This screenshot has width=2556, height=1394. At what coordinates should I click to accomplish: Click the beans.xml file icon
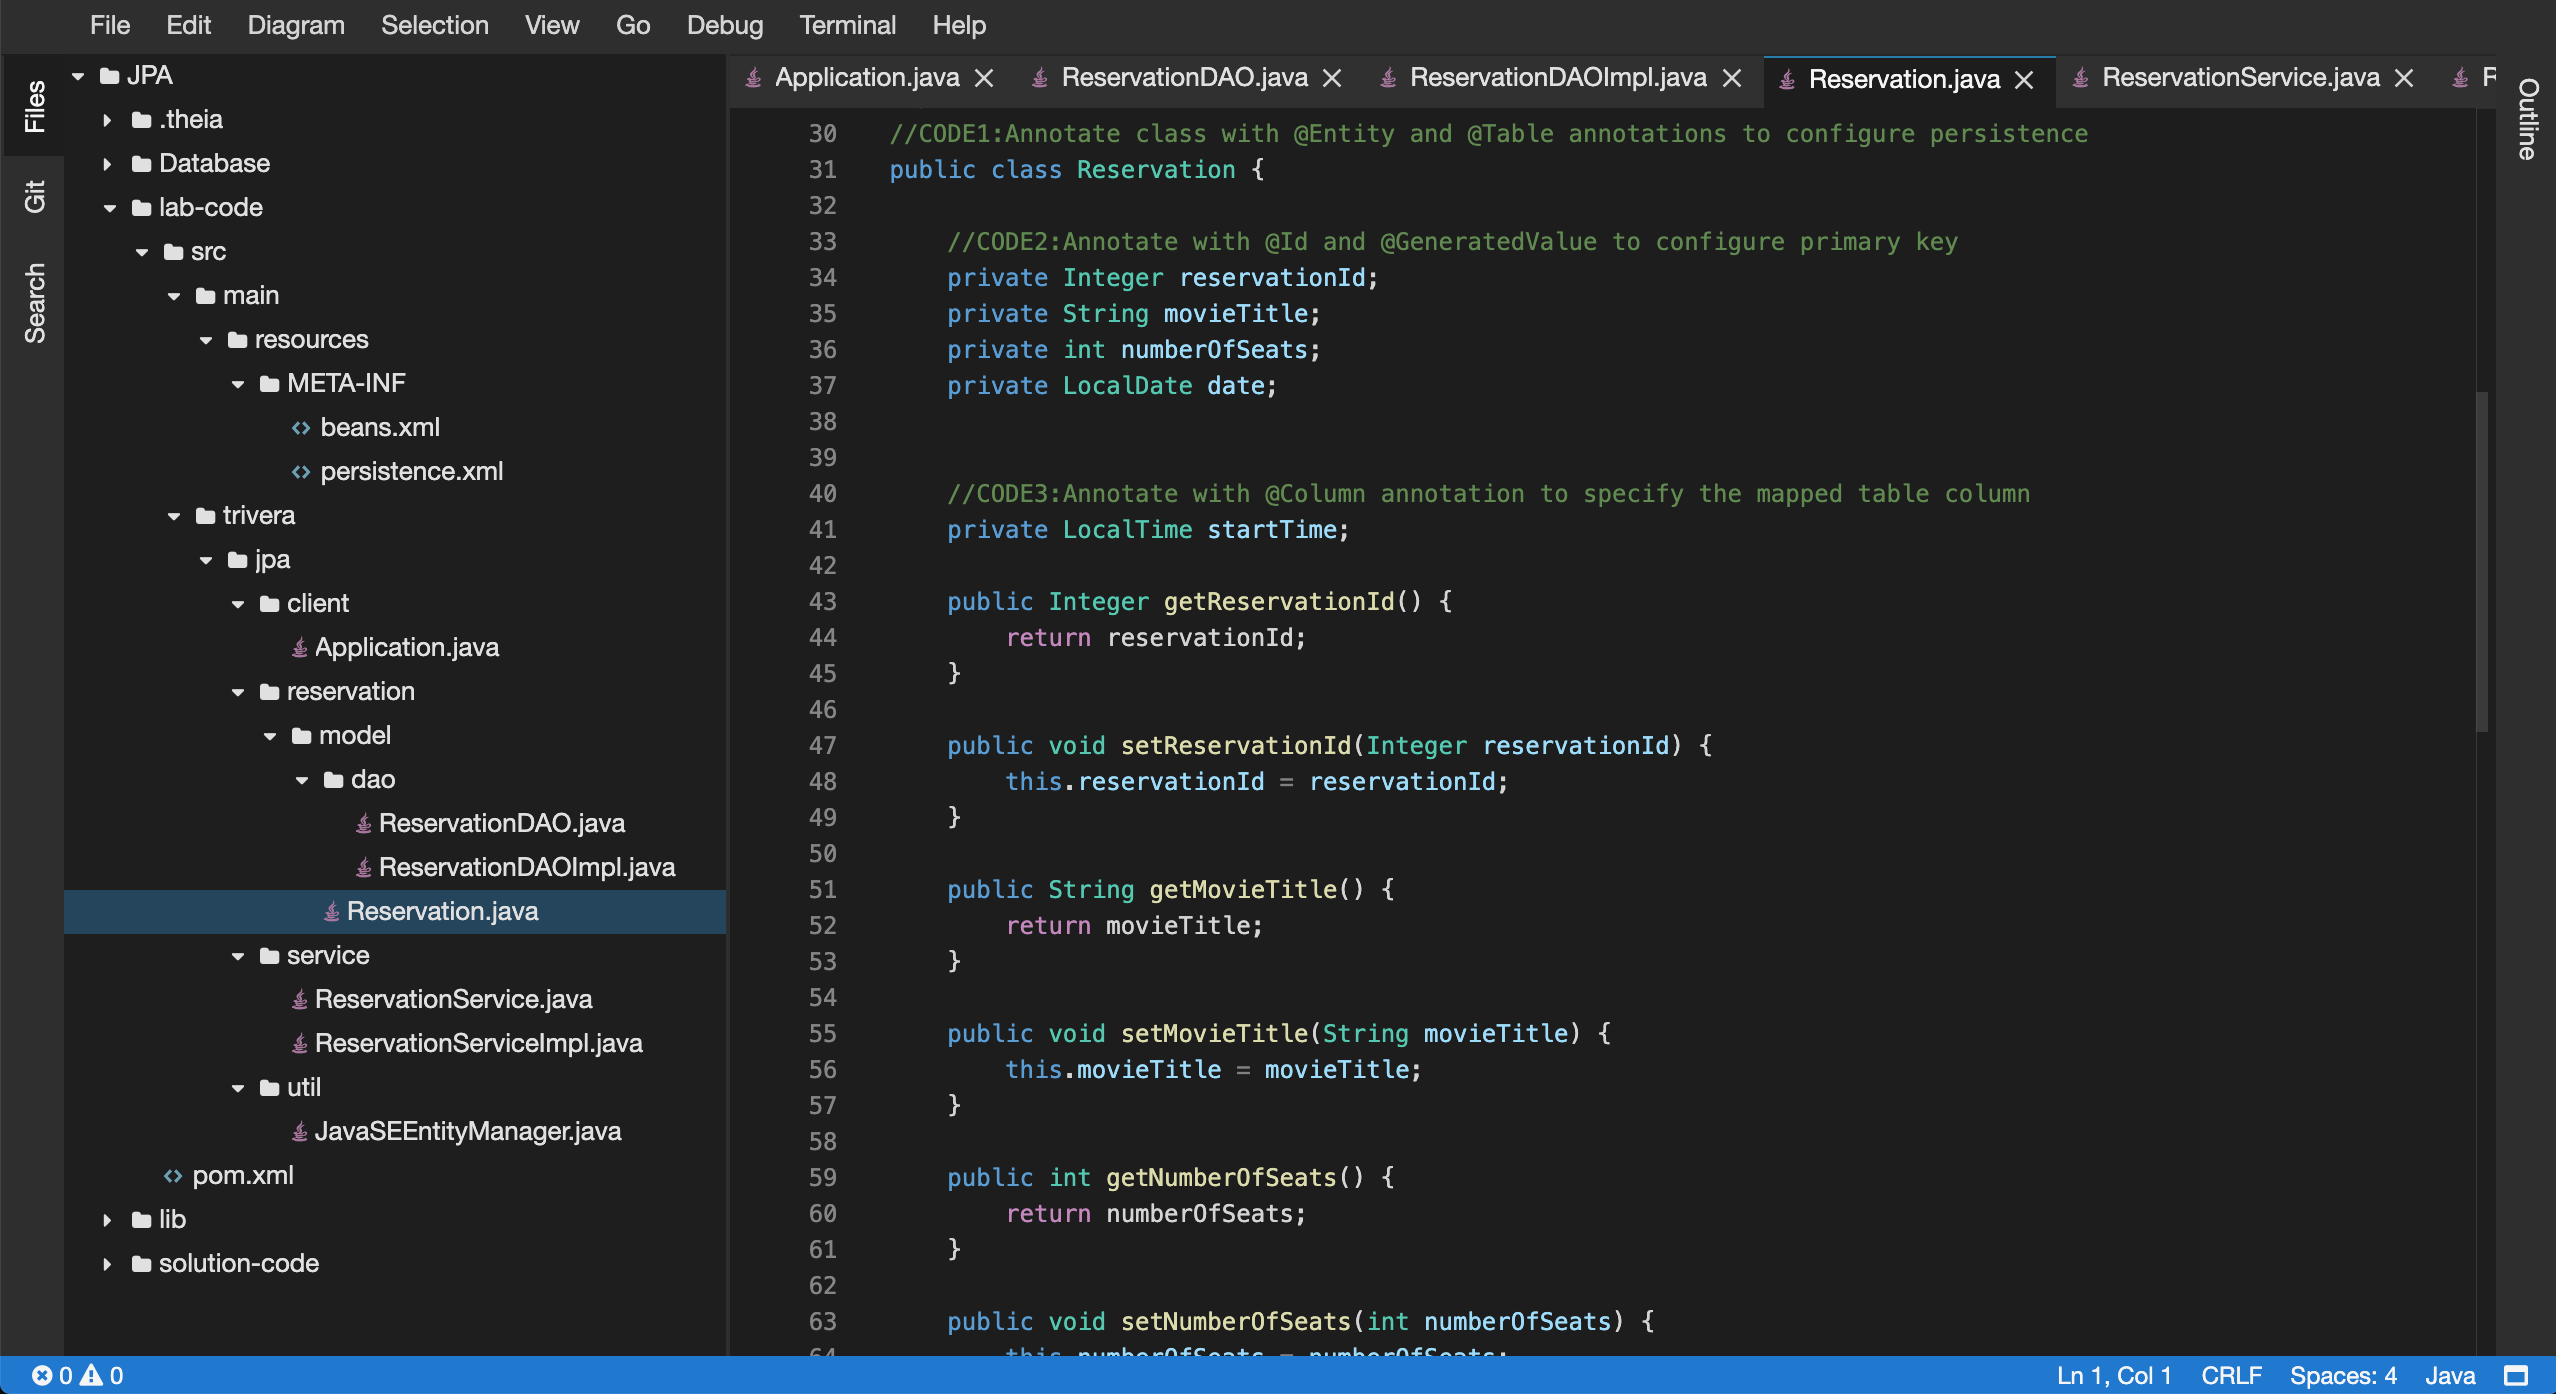[x=301, y=428]
